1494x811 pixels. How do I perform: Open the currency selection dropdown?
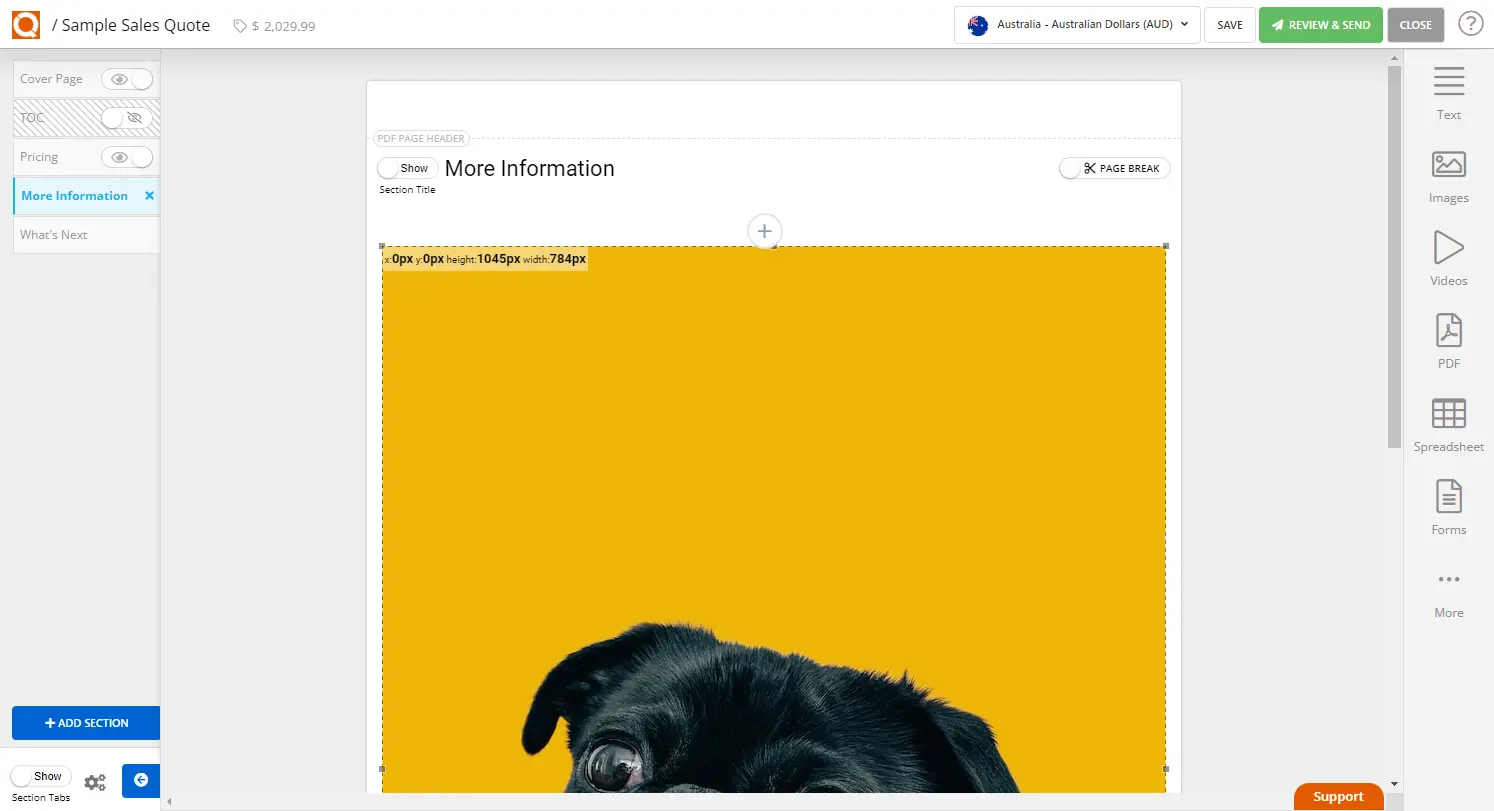tap(1076, 24)
